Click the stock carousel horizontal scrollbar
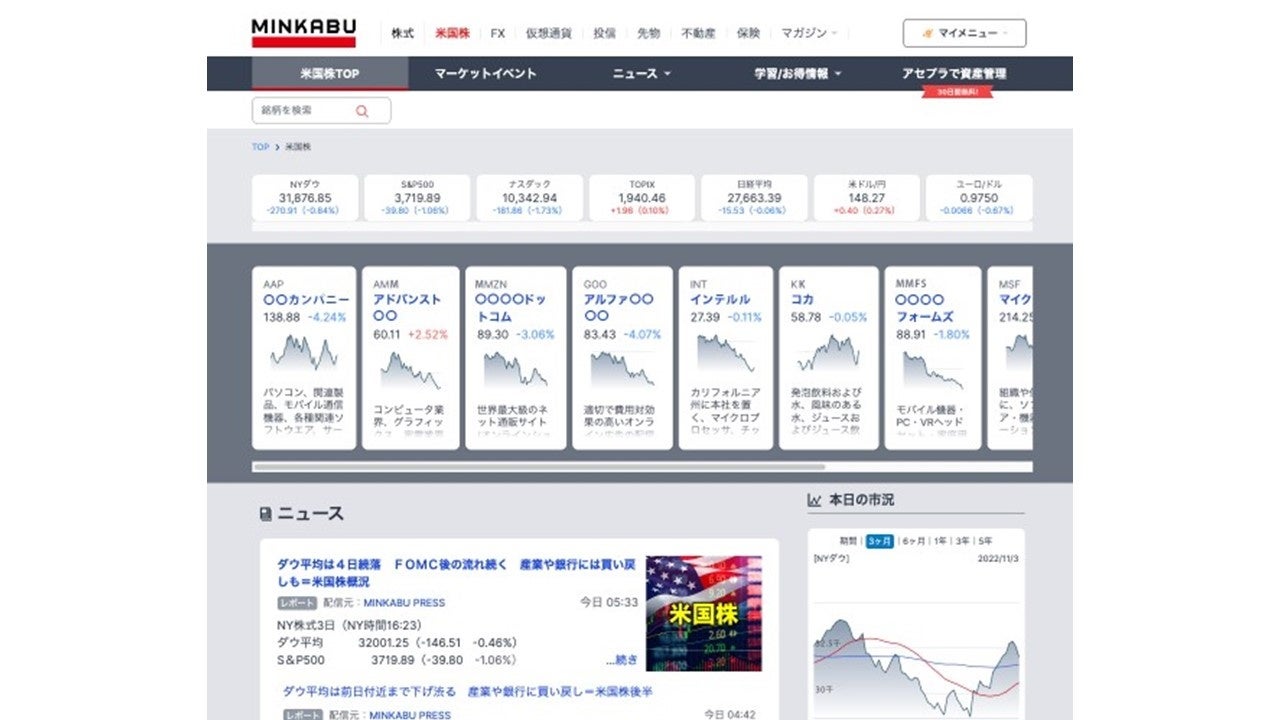This screenshot has width=1280, height=720. [x=539, y=466]
